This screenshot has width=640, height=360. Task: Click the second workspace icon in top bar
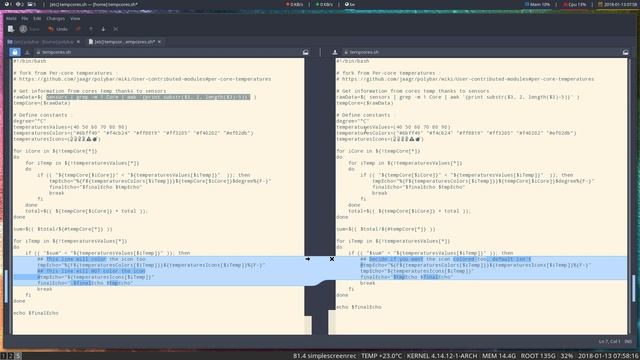[20, 4]
